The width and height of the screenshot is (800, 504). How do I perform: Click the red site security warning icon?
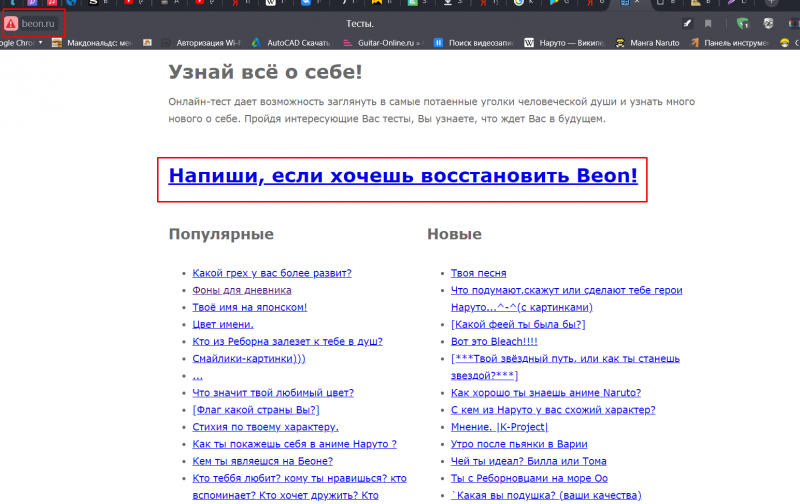pos(11,23)
